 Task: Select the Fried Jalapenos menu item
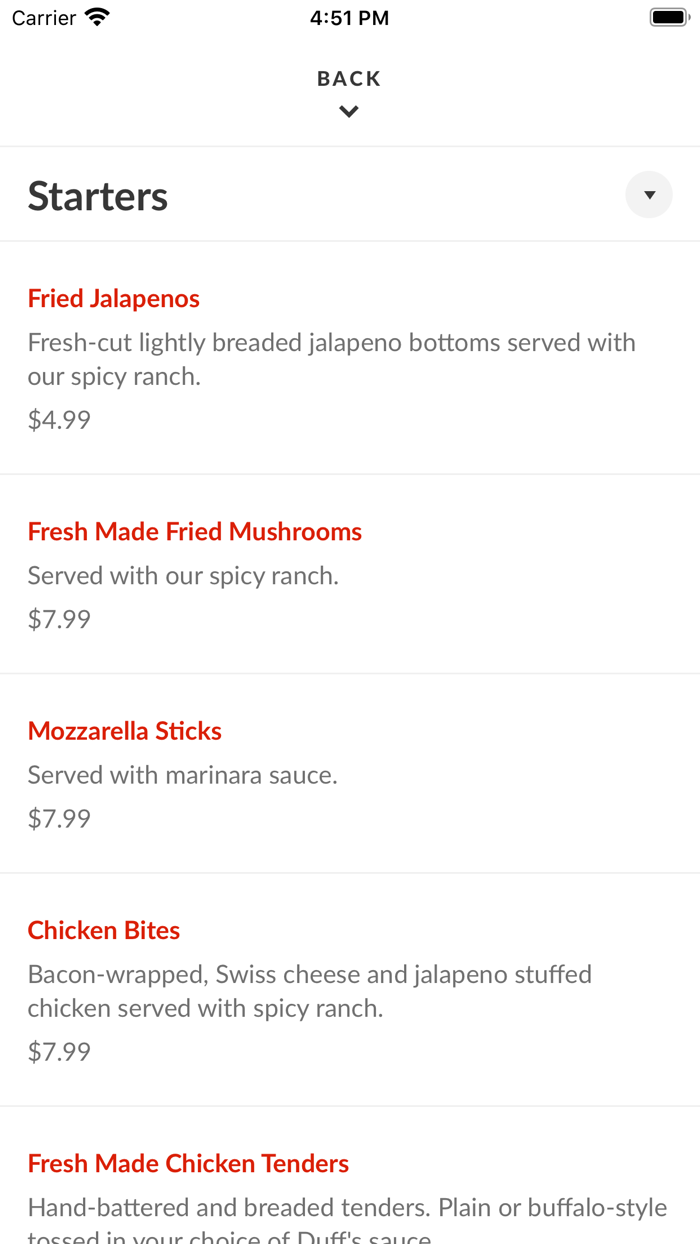click(x=113, y=297)
